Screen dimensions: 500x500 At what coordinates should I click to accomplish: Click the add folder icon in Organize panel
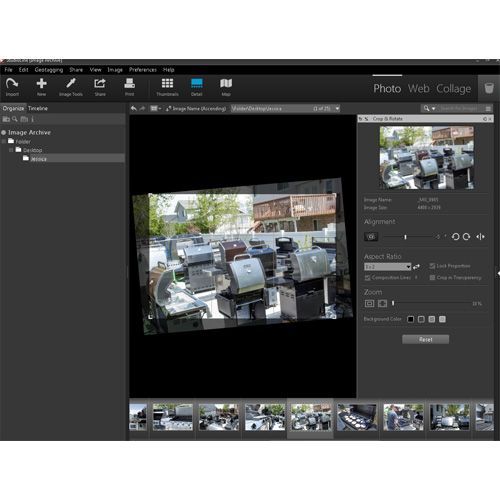[x=6, y=119]
